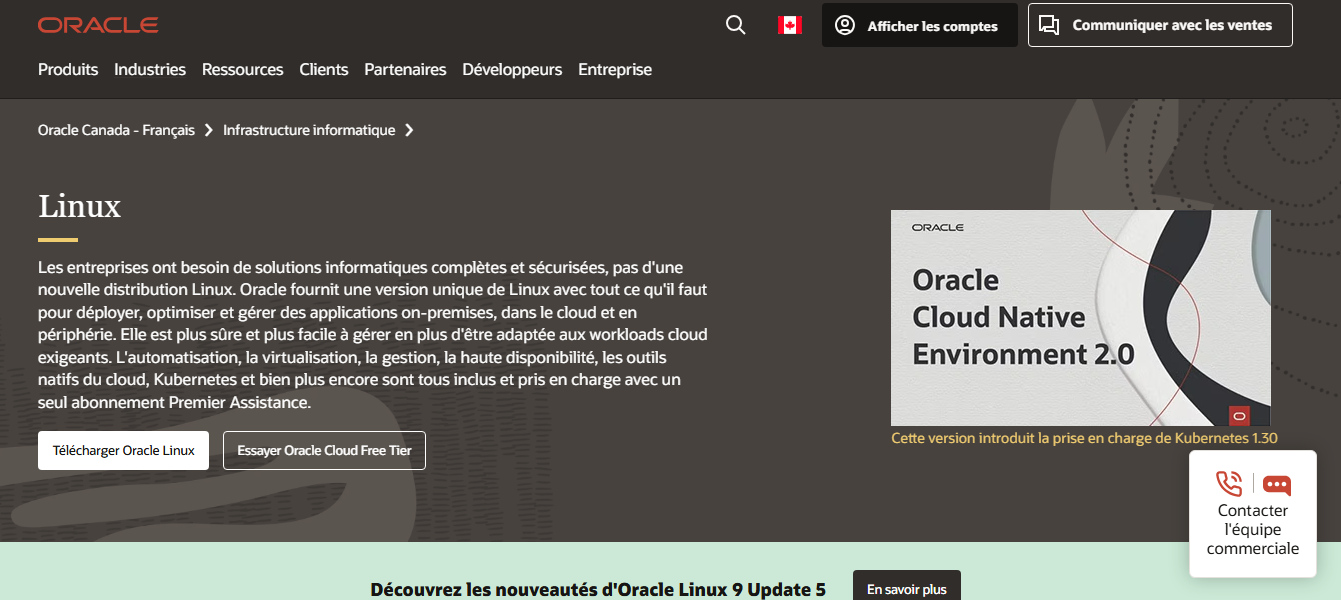This screenshot has width=1341, height=600.
Task: Click the red Oracle icon on the banner image
Action: pos(1240,413)
